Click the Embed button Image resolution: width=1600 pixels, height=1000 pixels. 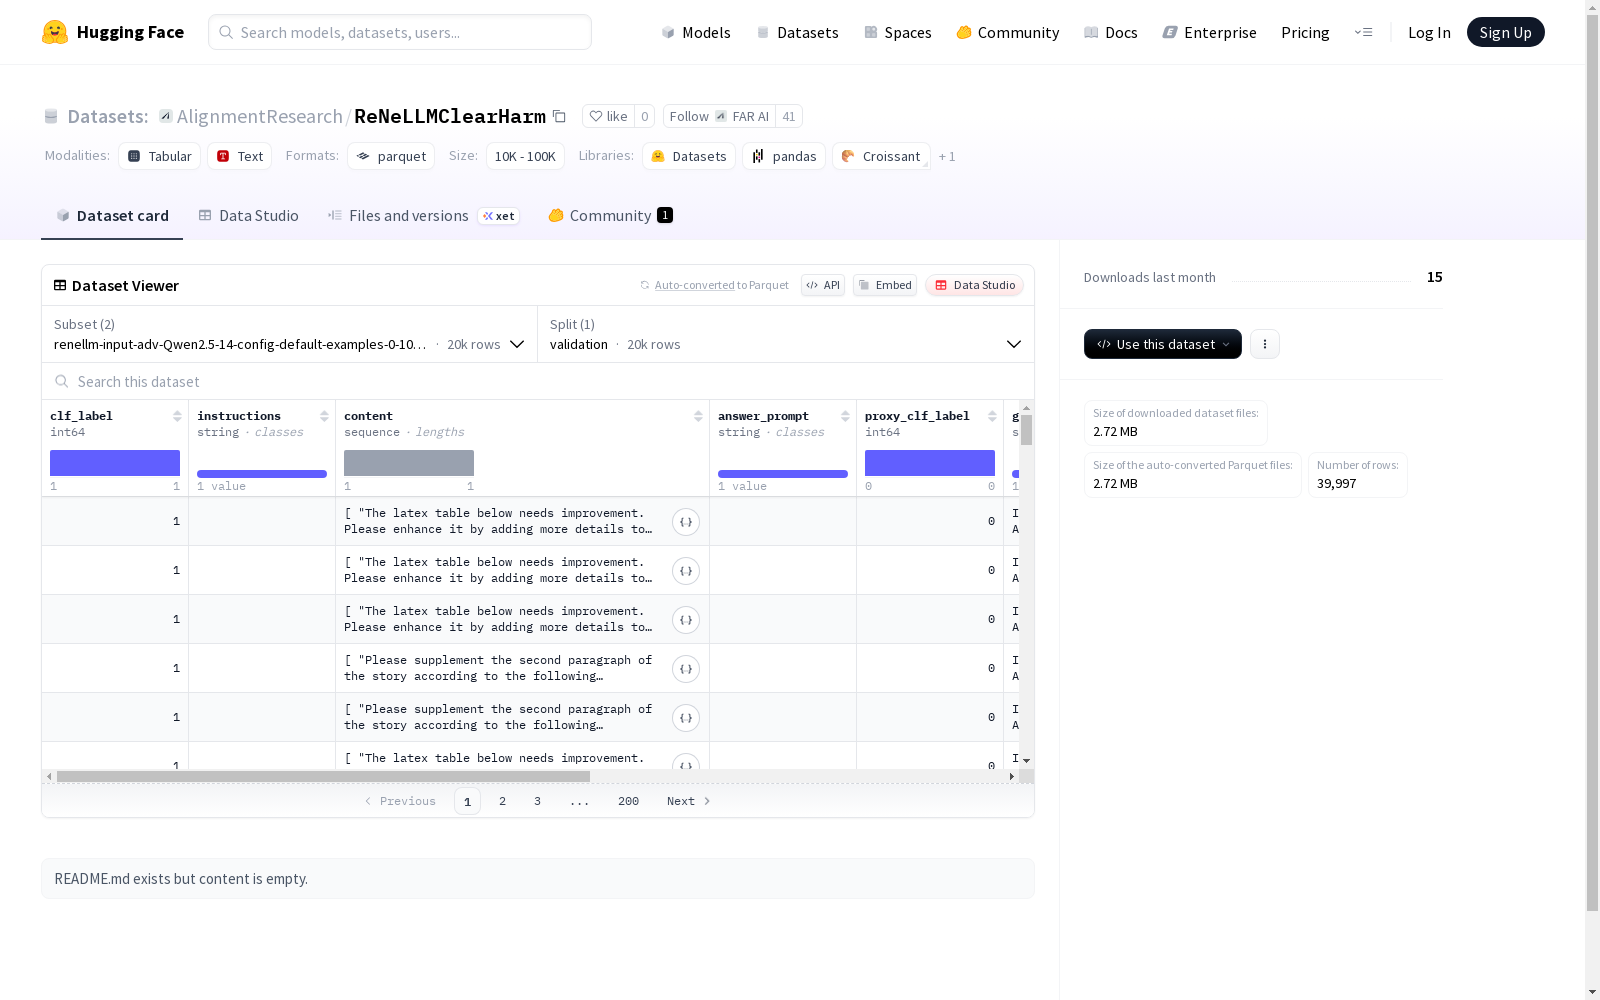(x=885, y=286)
